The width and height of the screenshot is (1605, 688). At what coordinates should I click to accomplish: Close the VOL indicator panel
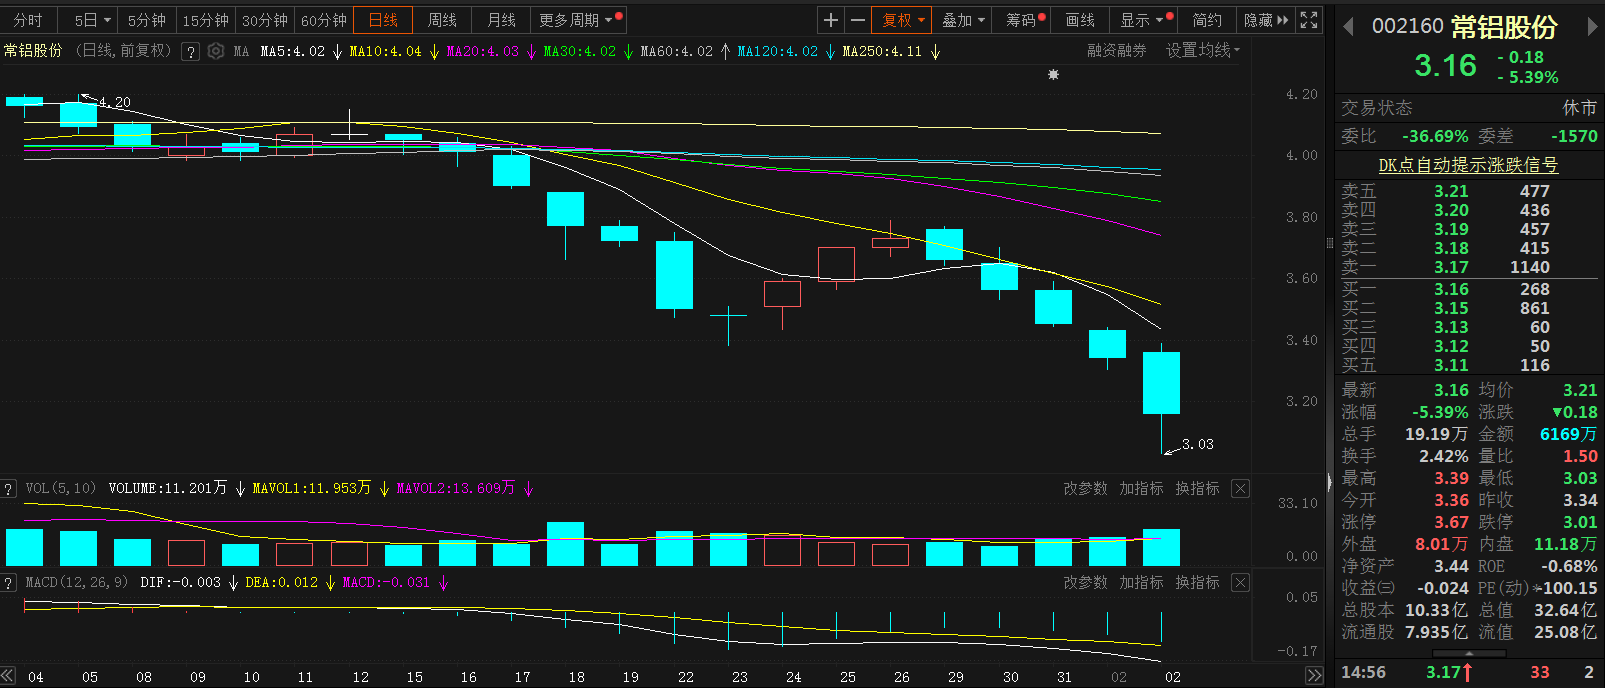1240,488
